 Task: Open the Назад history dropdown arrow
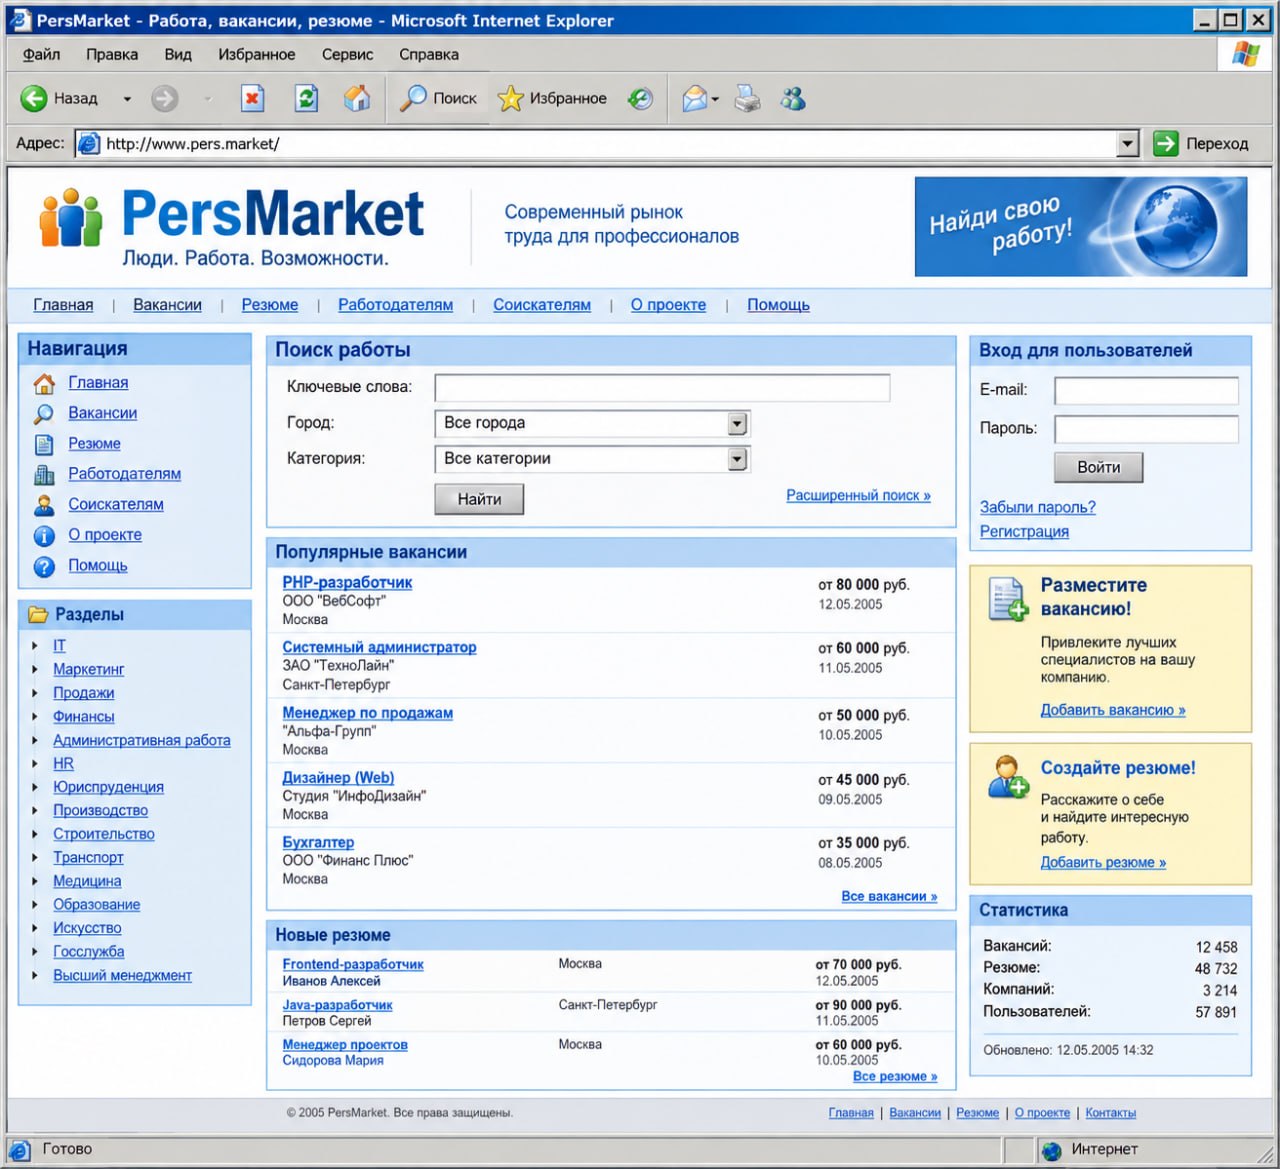pyautogui.click(x=127, y=99)
